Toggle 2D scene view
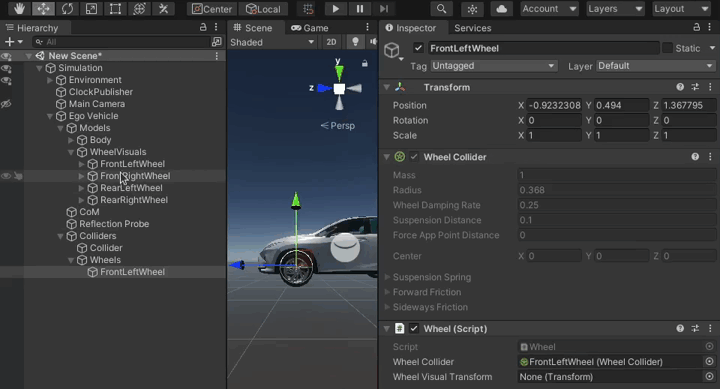This screenshot has height=389, width=720. coord(331,42)
